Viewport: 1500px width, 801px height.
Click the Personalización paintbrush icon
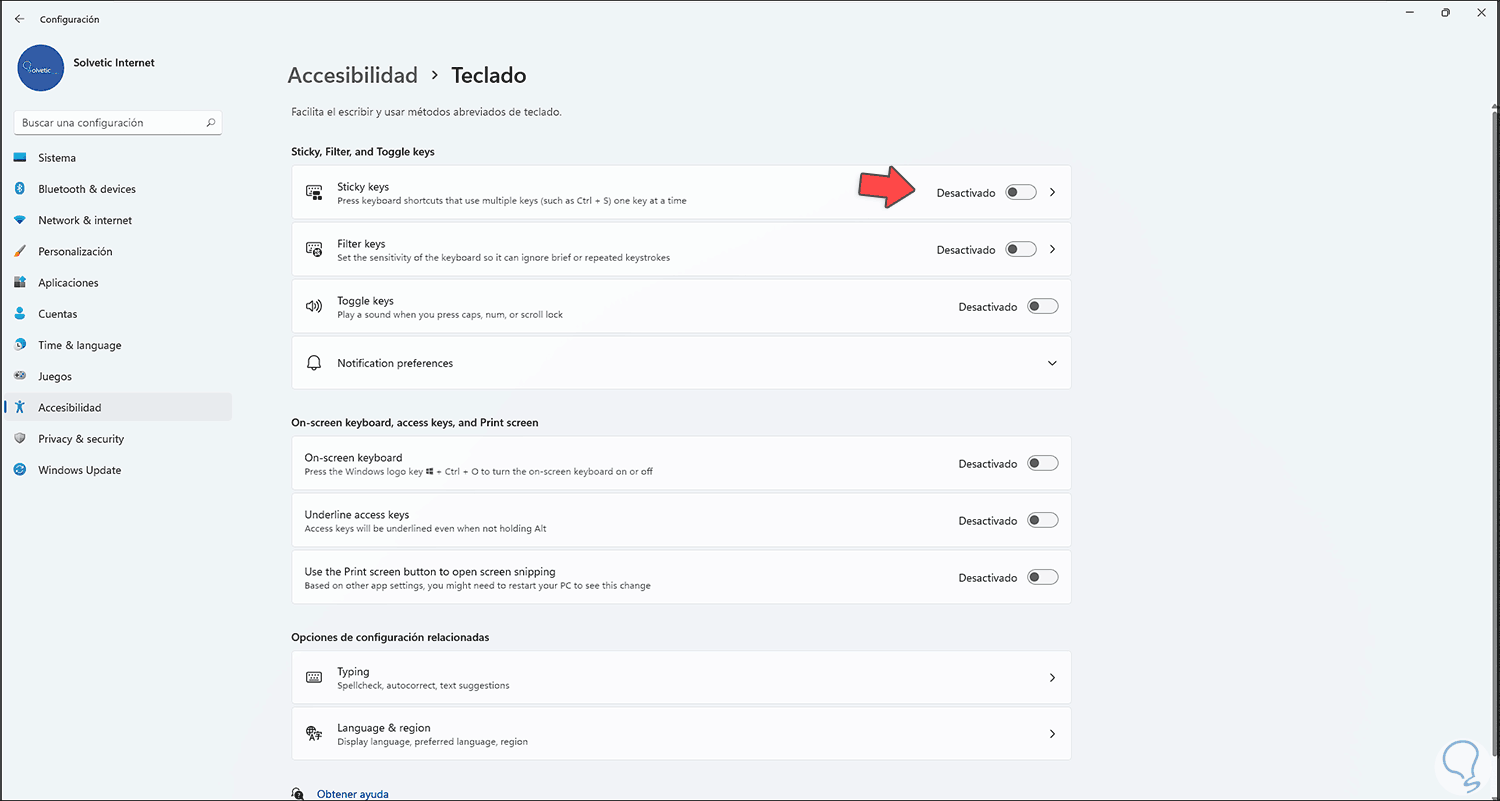coord(20,251)
